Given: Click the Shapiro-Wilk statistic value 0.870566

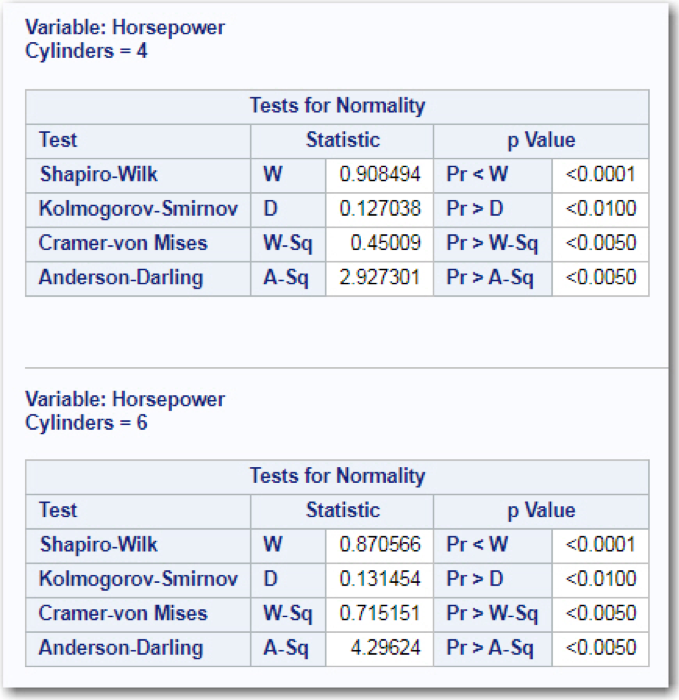Looking at the screenshot, I should pyautogui.click(x=380, y=545).
